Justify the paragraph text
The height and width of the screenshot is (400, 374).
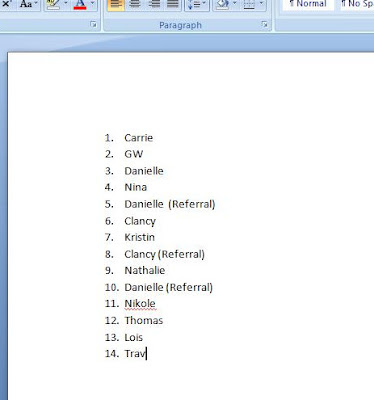[x=173, y=4]
